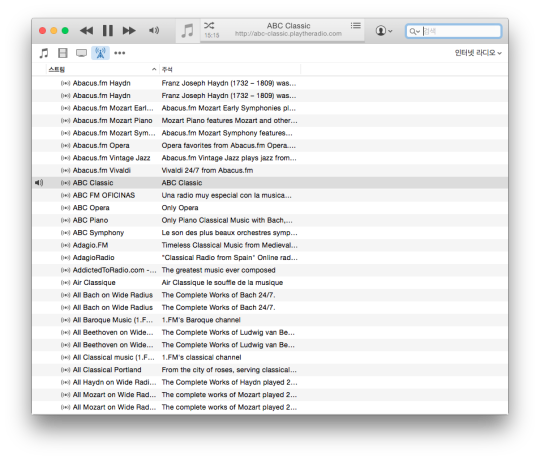Viewport: 540px width, 460px height.
Task: Click the elapsed time 15:15
Action: tap(211, 35)
